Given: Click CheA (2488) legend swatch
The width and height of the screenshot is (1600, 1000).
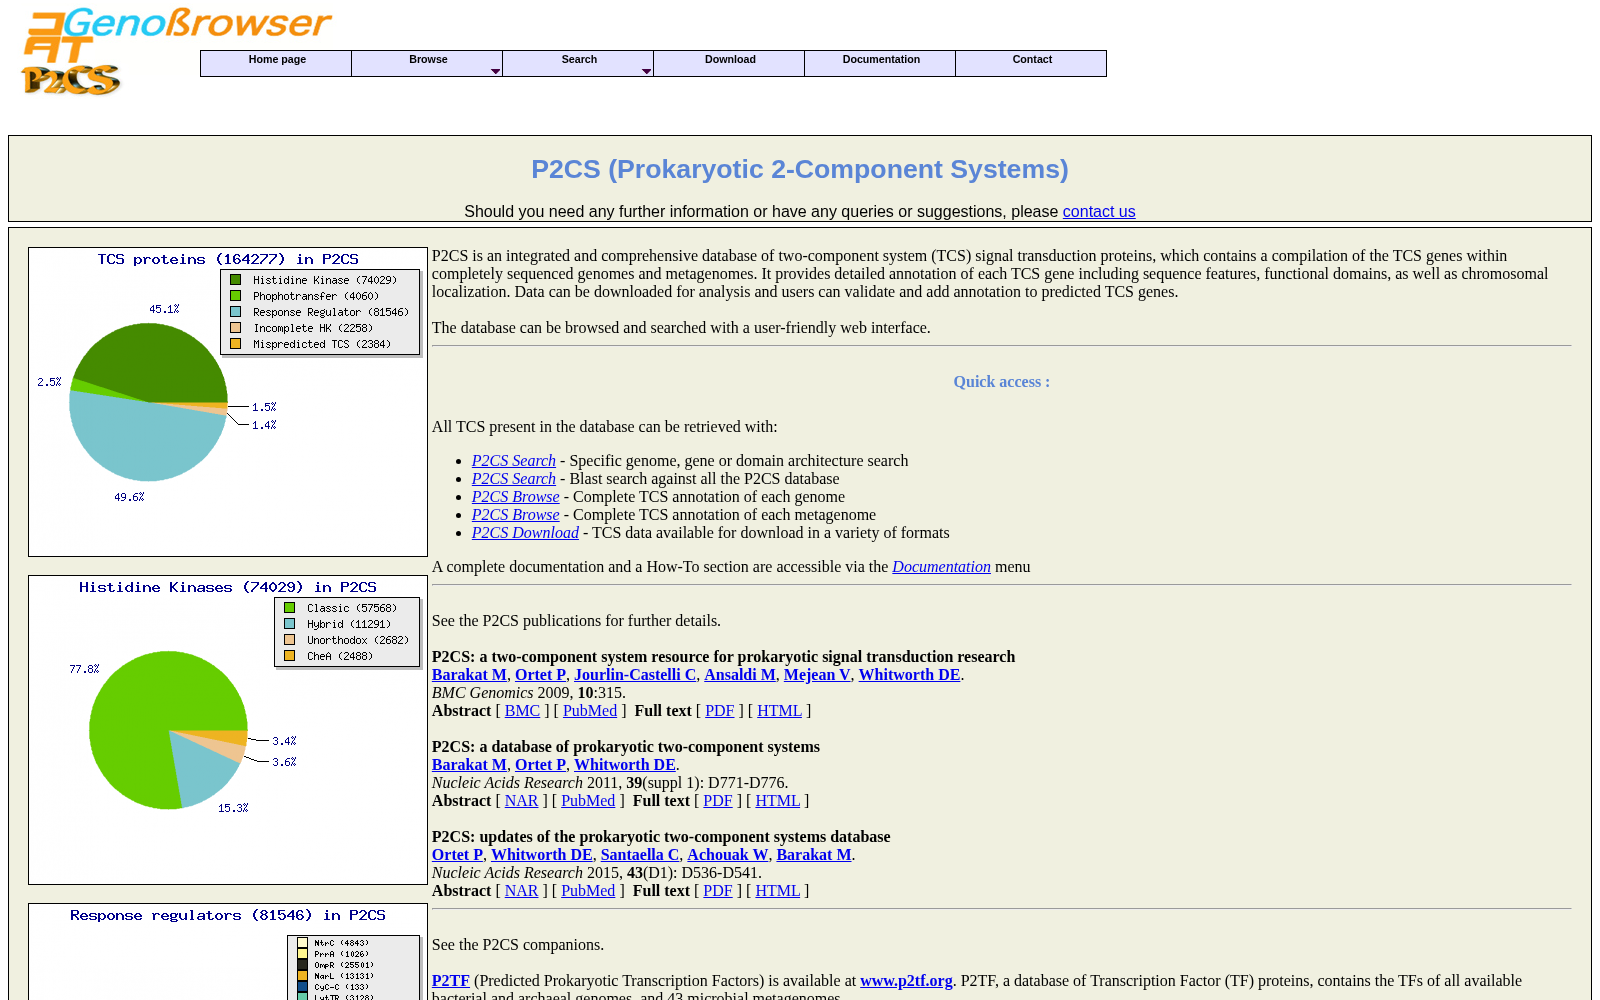Looking at the screenshot, I should pos(290,656).
